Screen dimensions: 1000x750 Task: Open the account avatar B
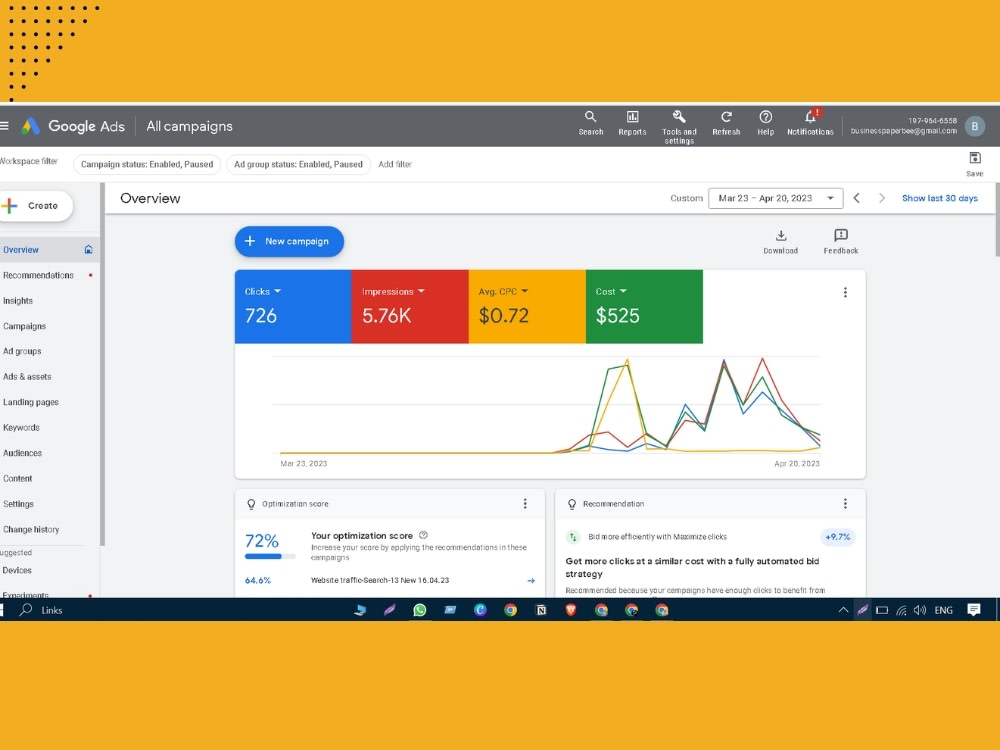[x=974, y=126]
